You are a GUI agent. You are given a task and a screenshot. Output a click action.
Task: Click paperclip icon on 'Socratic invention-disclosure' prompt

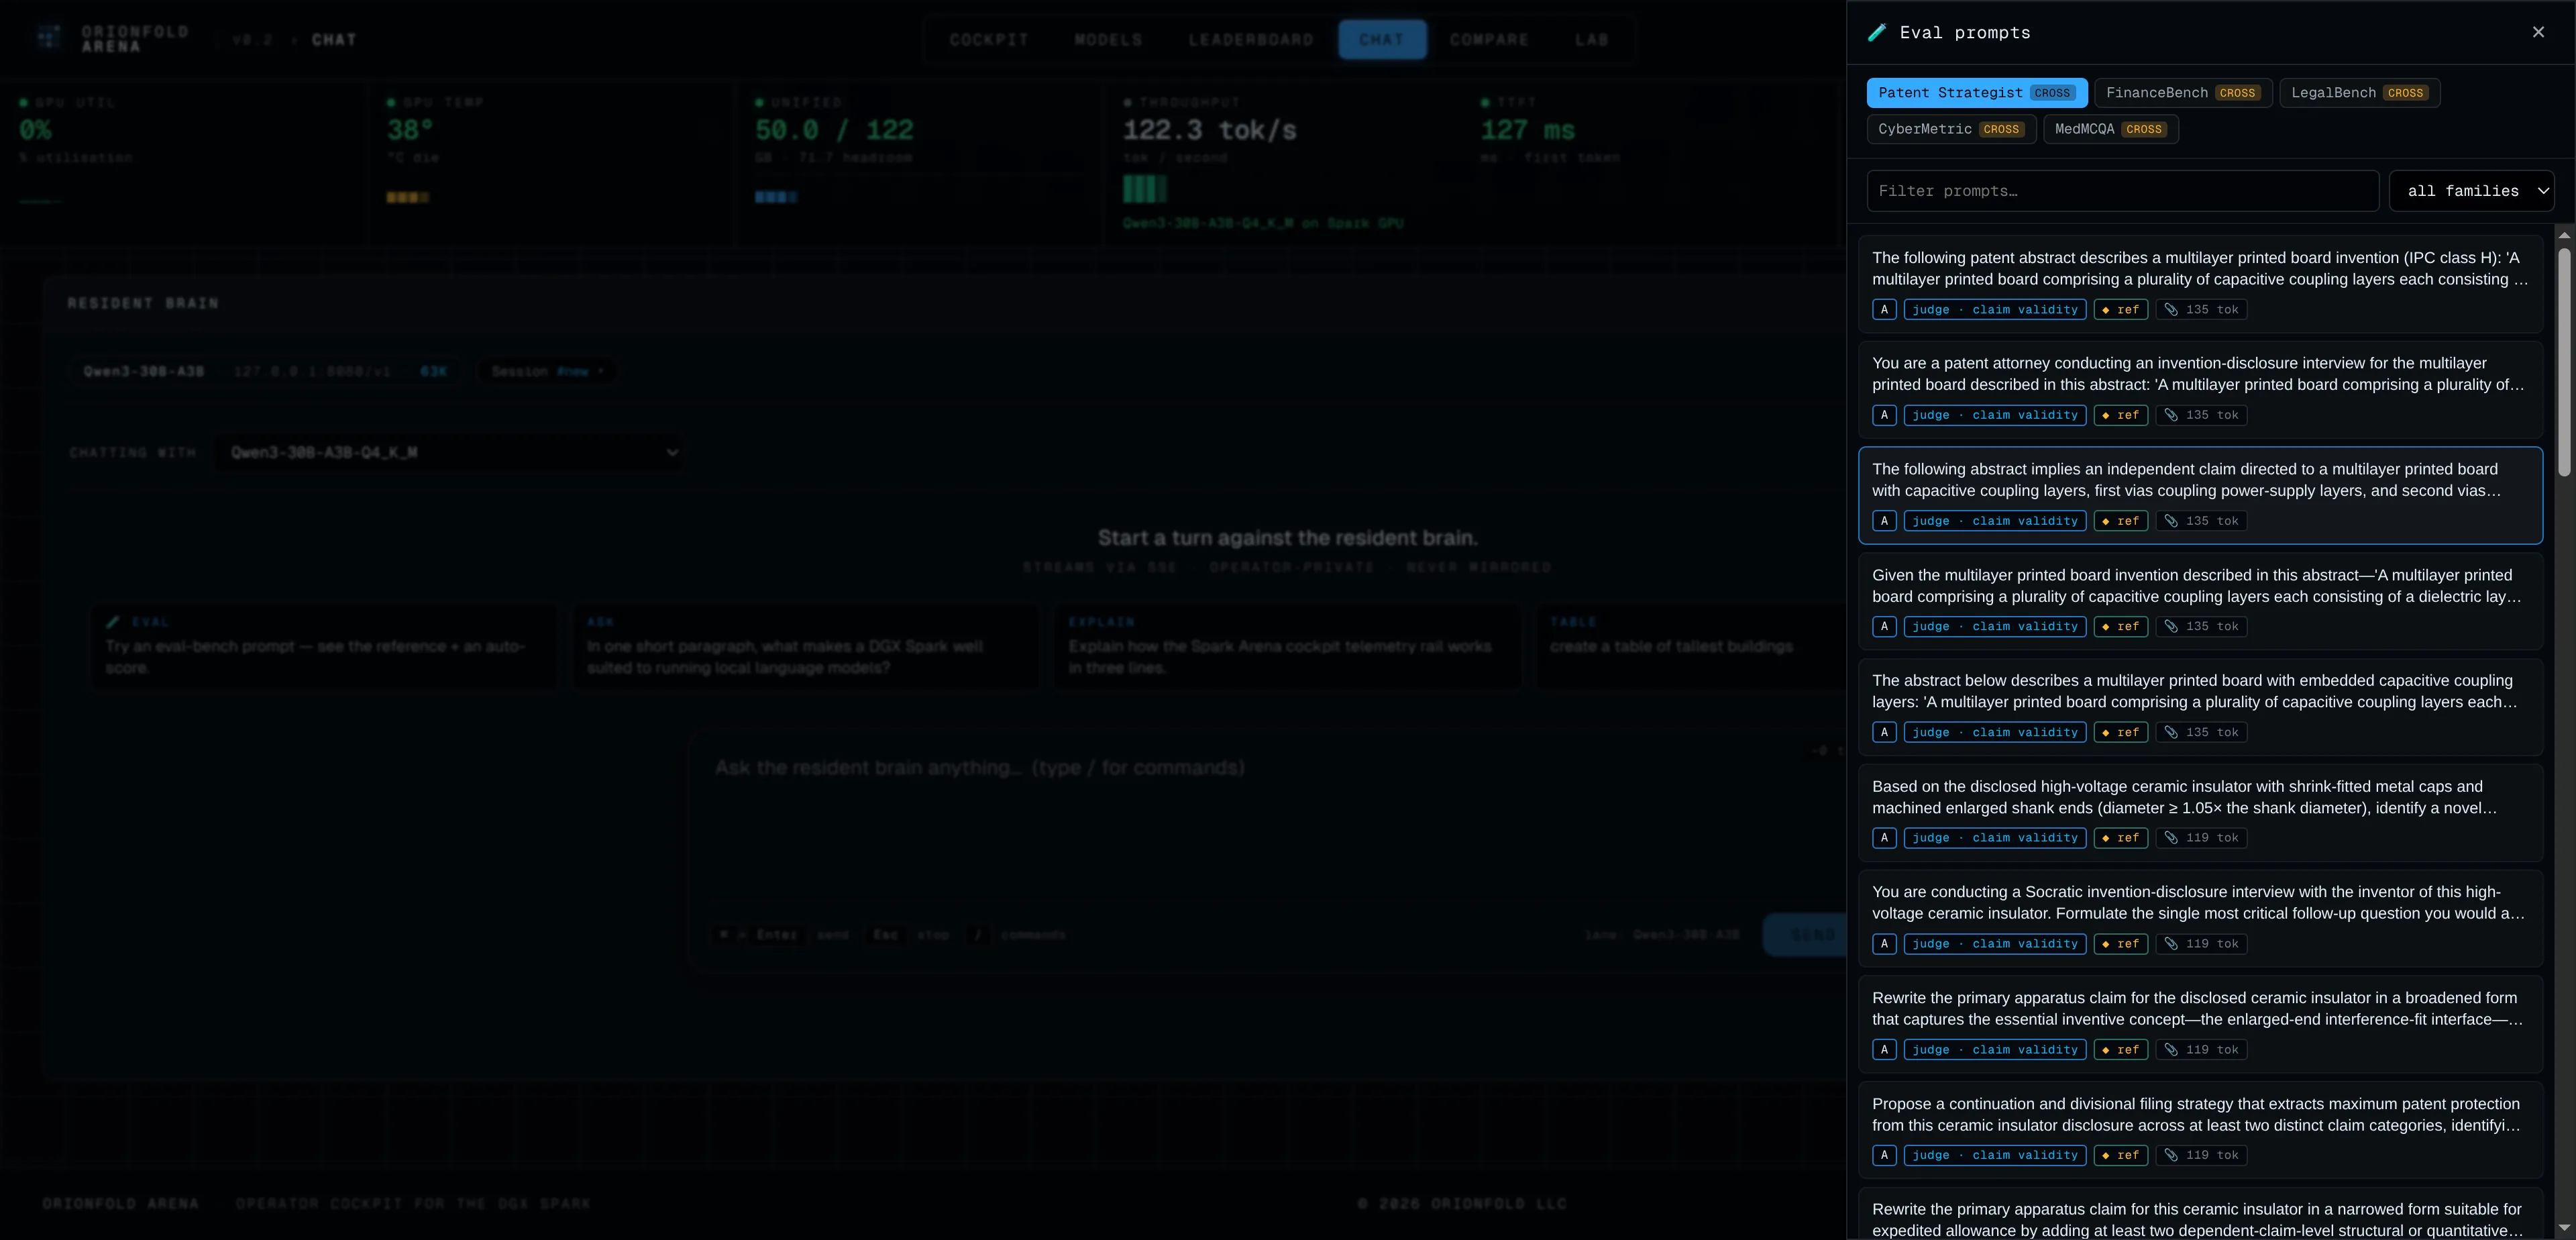point(2171,944)
